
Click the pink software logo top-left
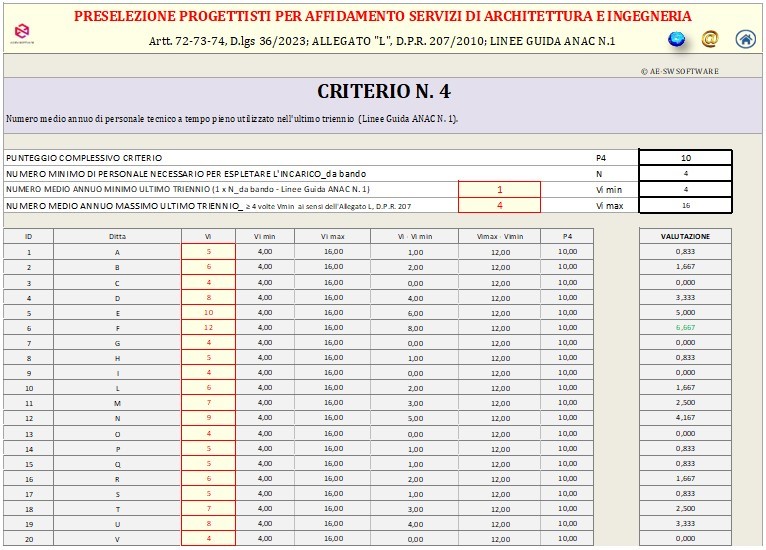click(22, 35)
